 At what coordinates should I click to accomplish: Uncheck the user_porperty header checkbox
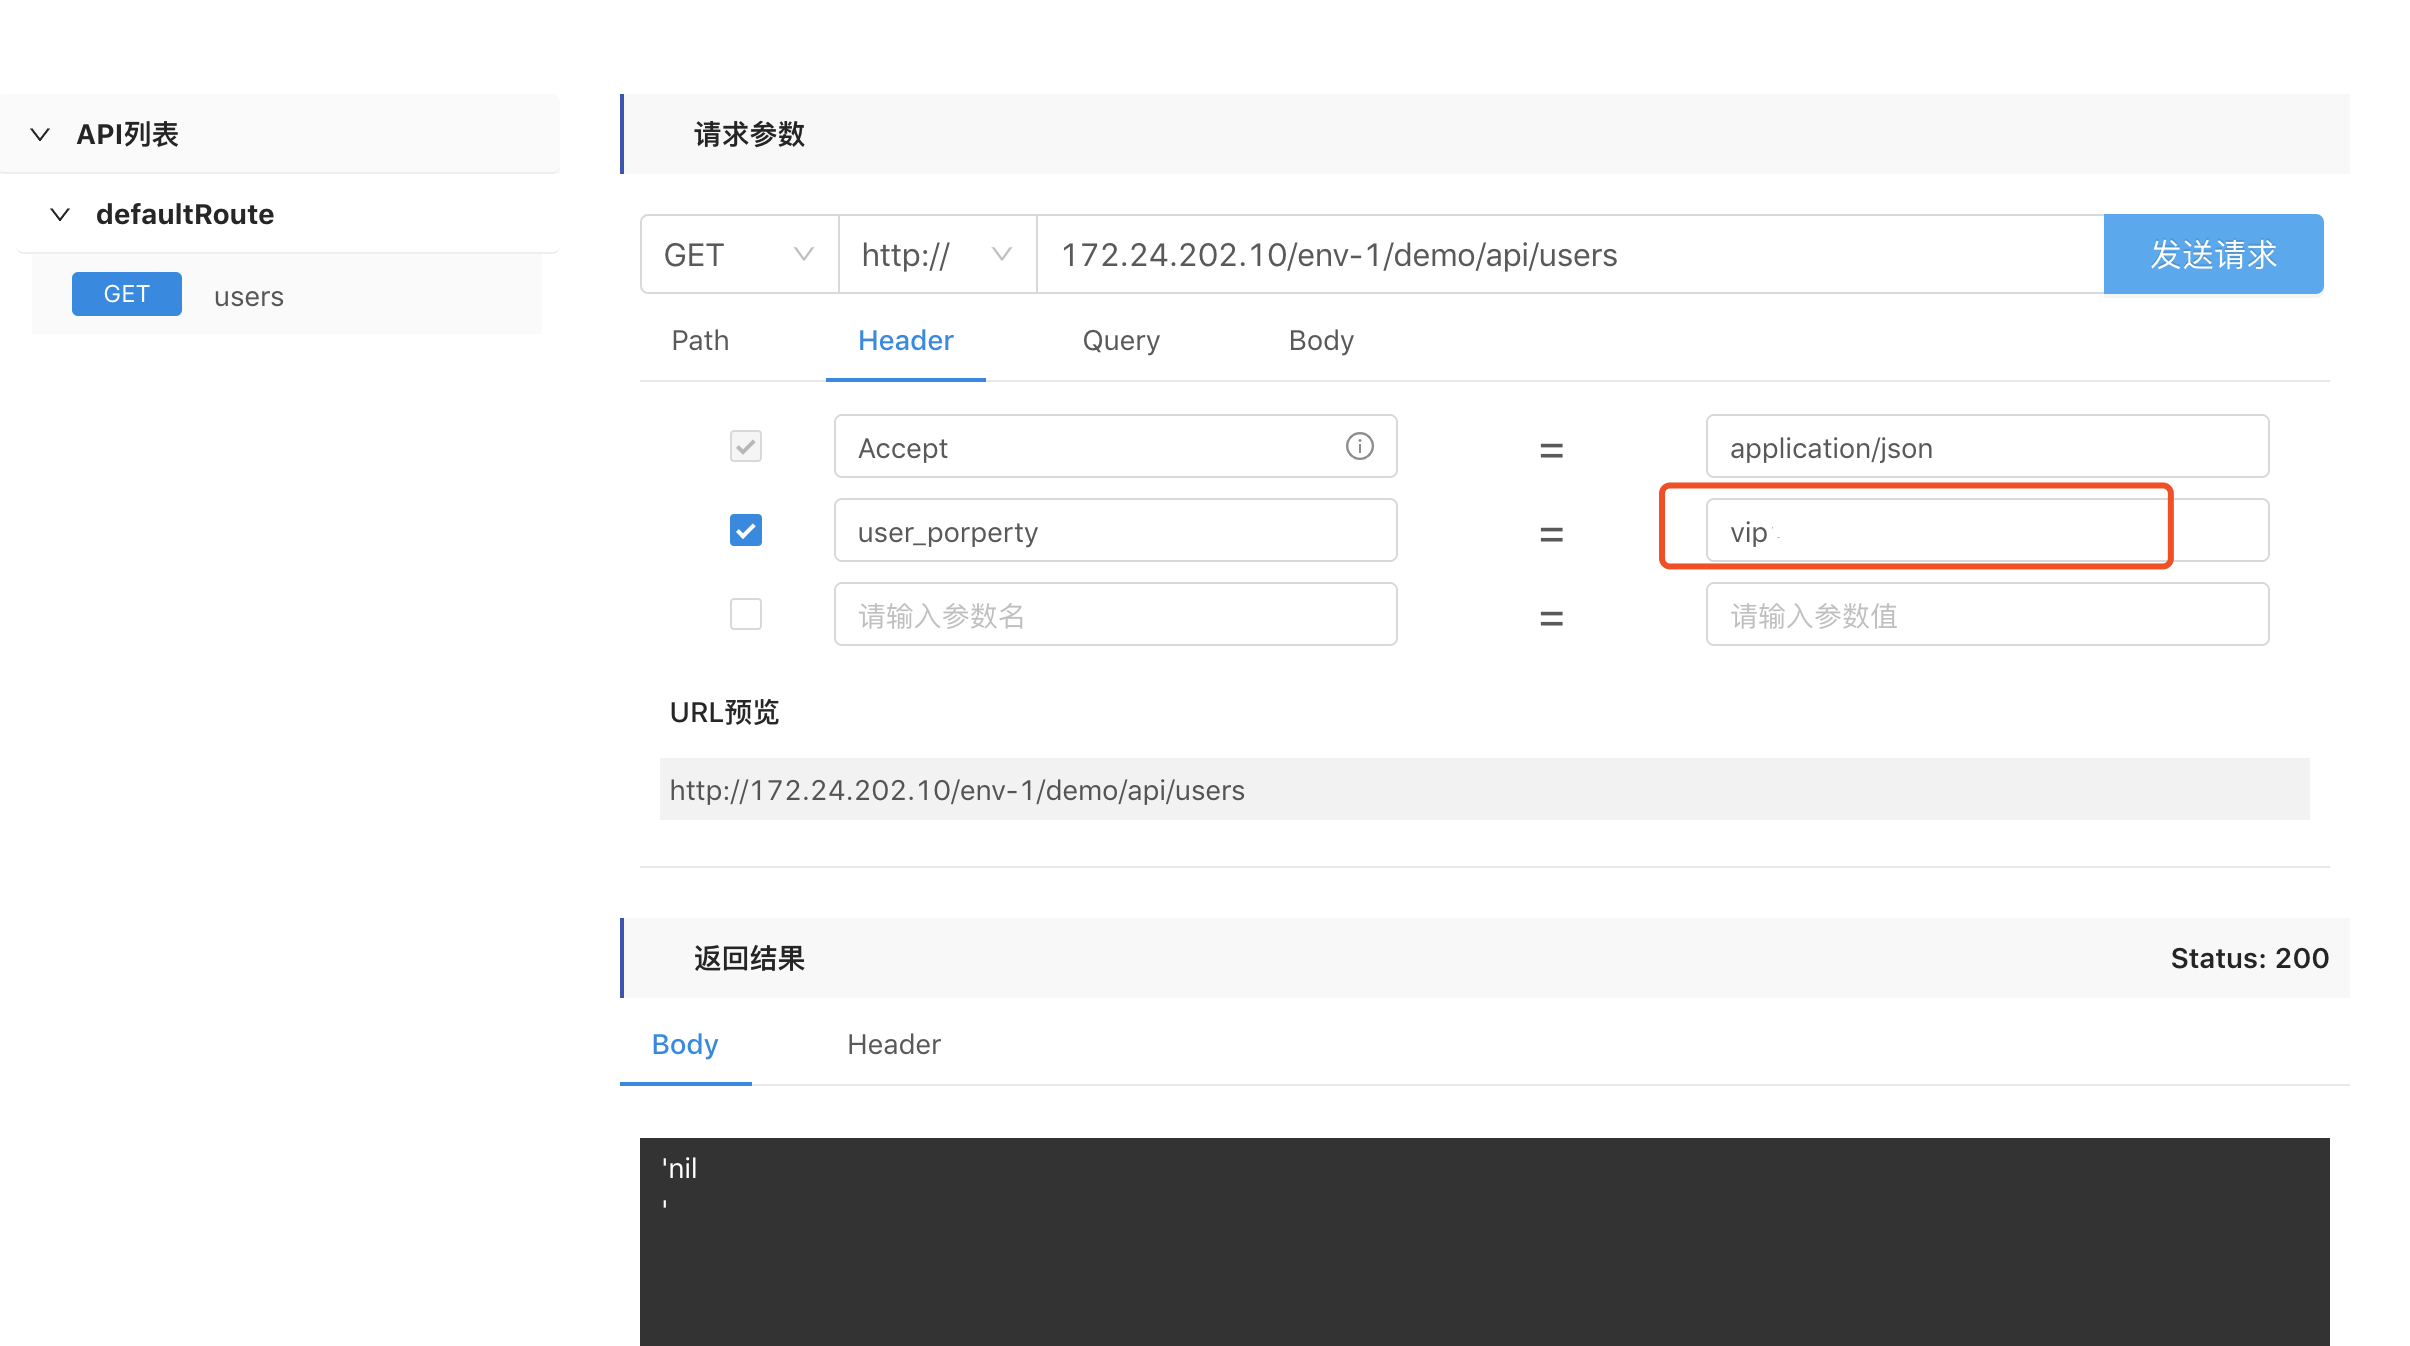745,530
